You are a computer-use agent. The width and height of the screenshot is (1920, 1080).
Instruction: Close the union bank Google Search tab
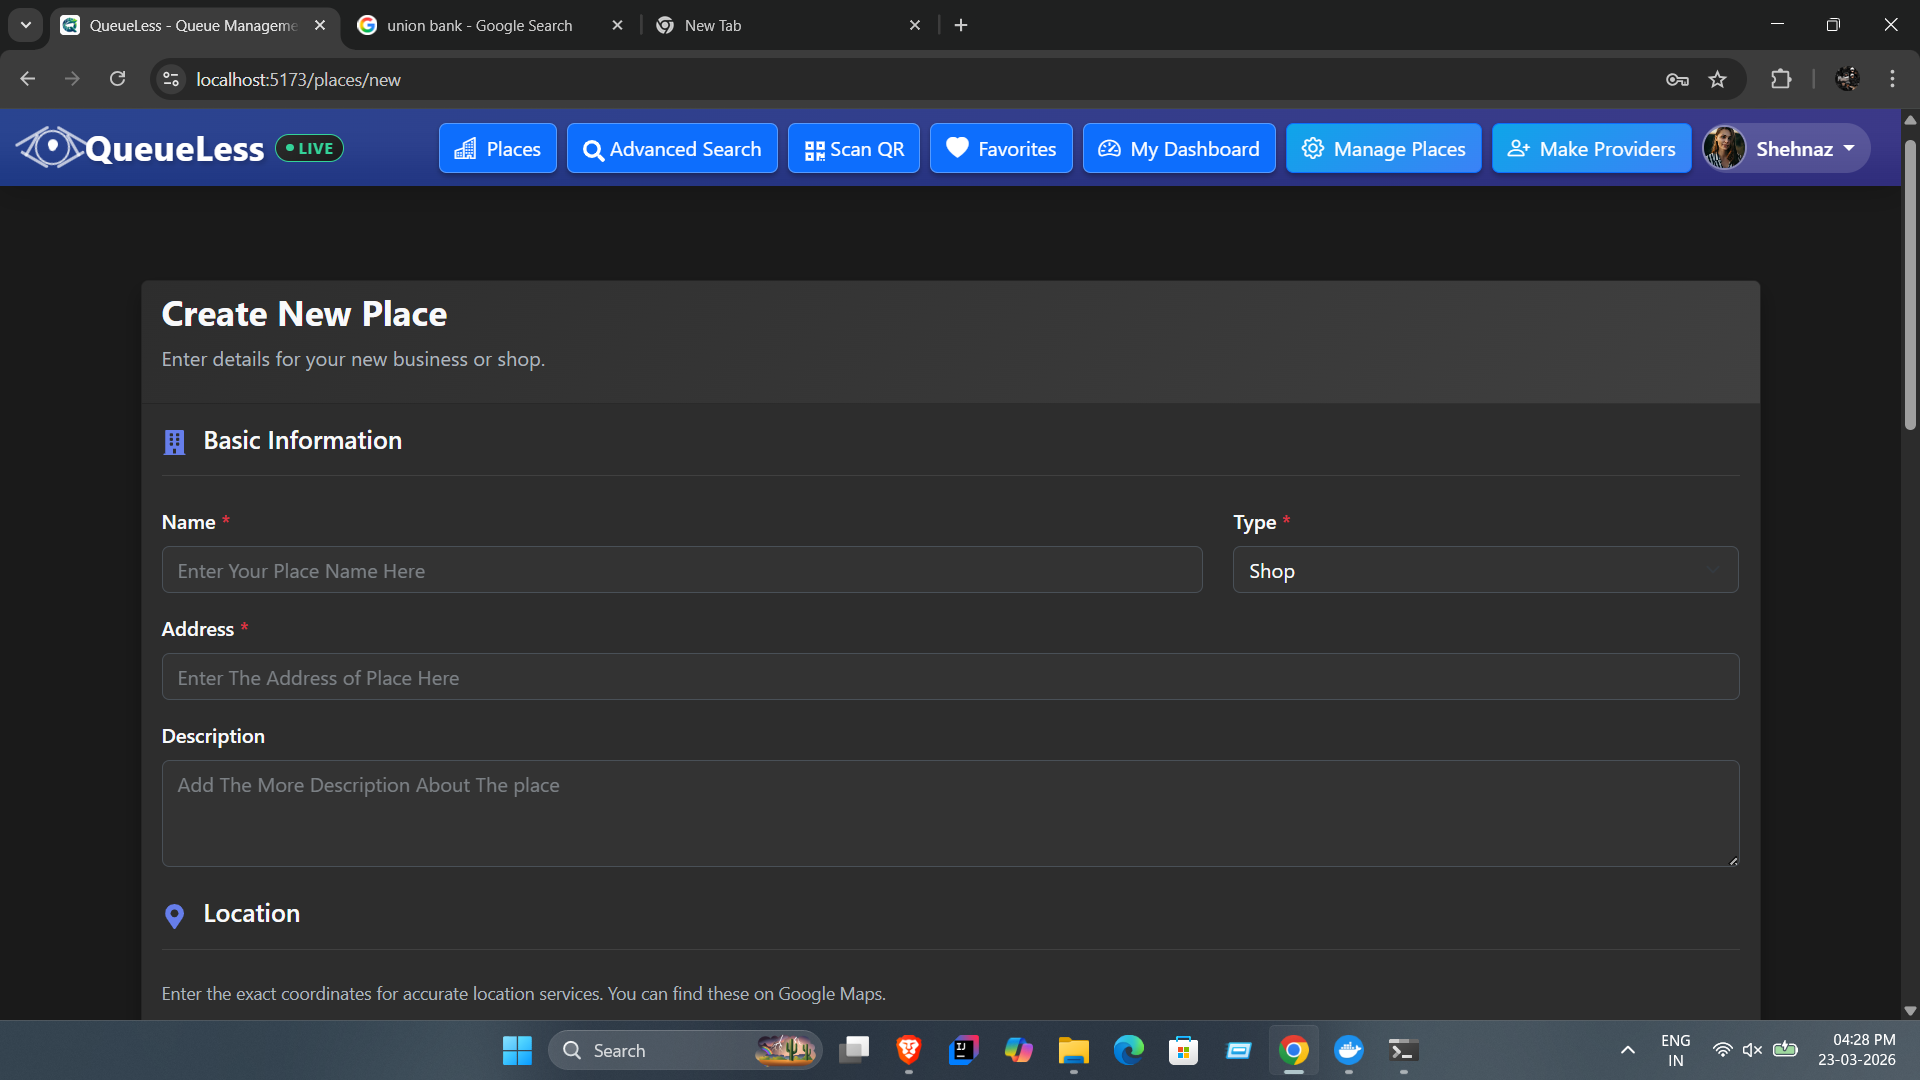click(x=617, y=25)
